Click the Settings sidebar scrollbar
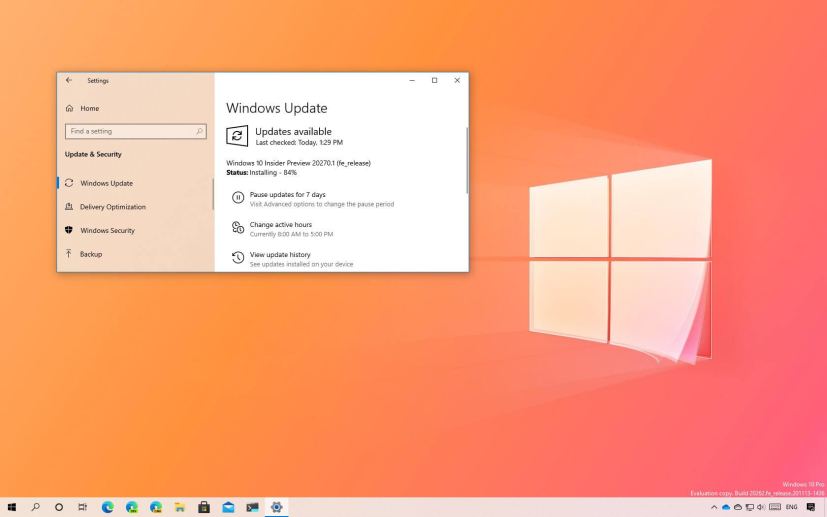The height and width of the screenshot is (517, 827). (213, 194)
